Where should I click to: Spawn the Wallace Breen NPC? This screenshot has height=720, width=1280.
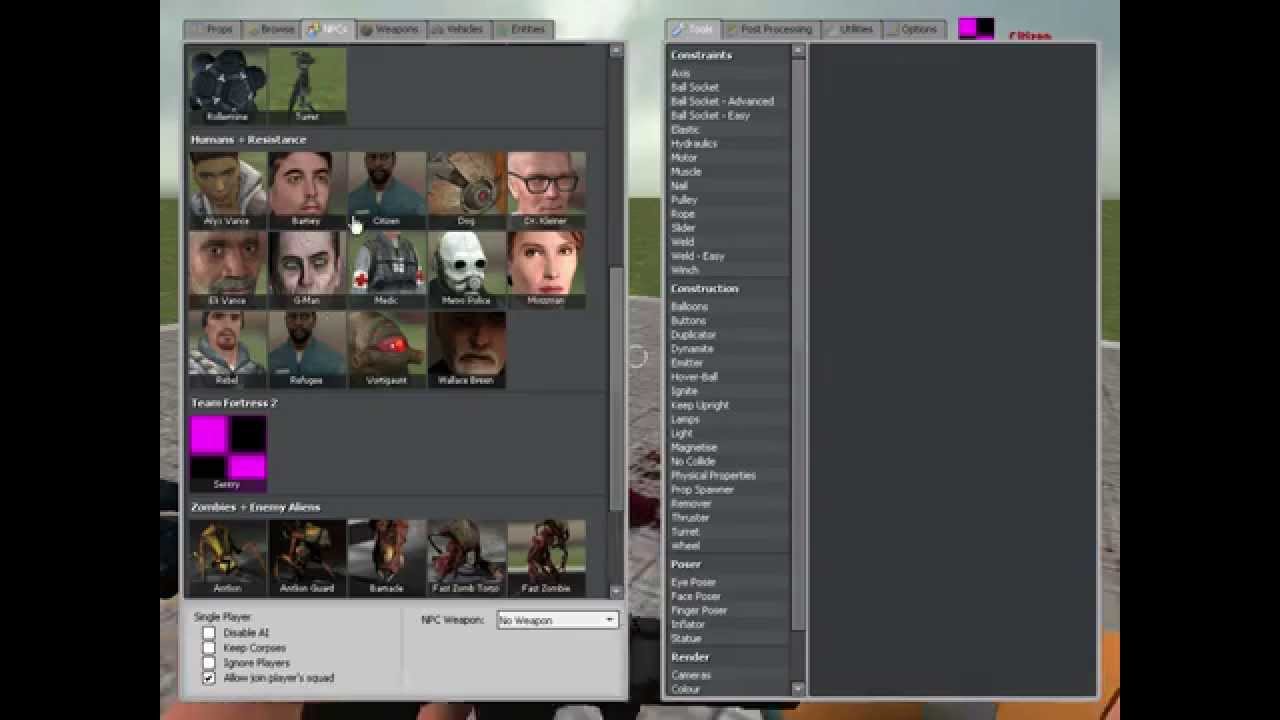pyautogui.click(x=467, y=349)
